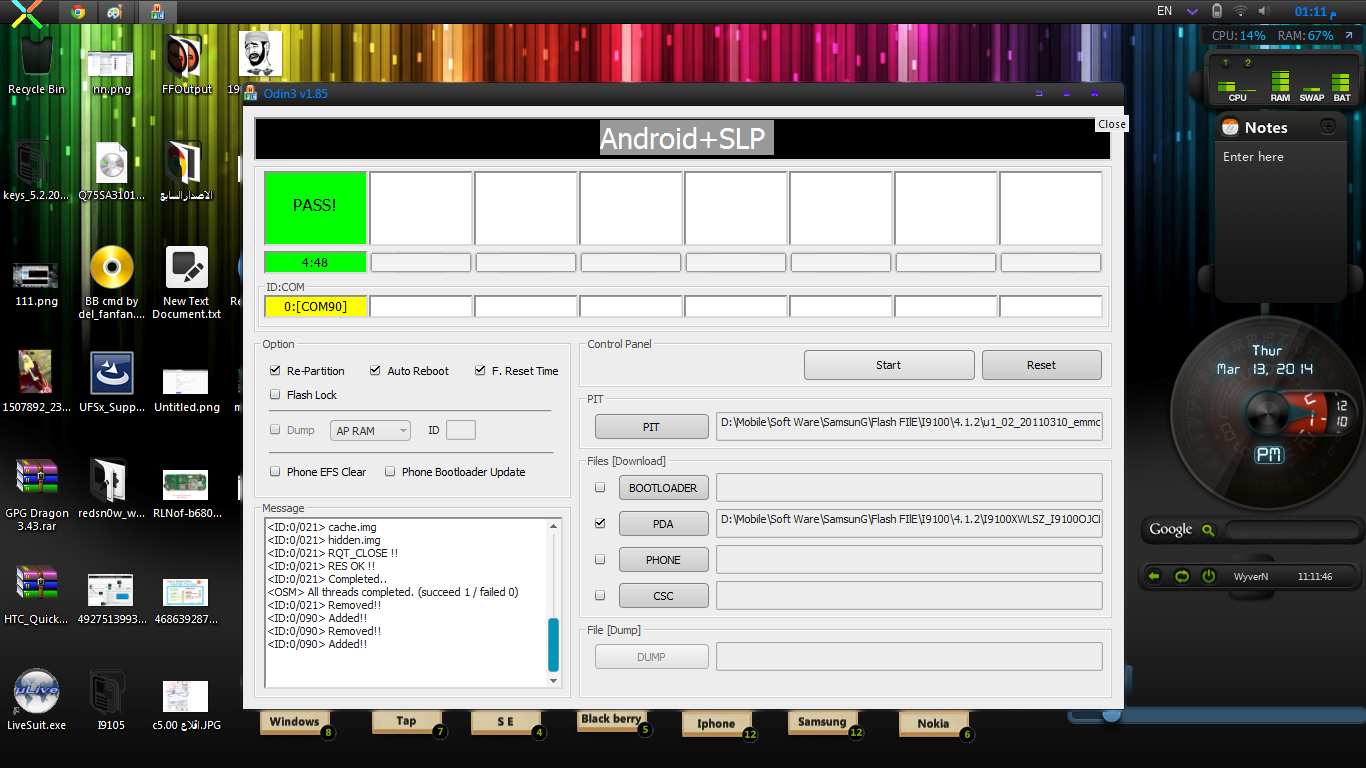Toggle the F. Reset Time checkbox

480,371
